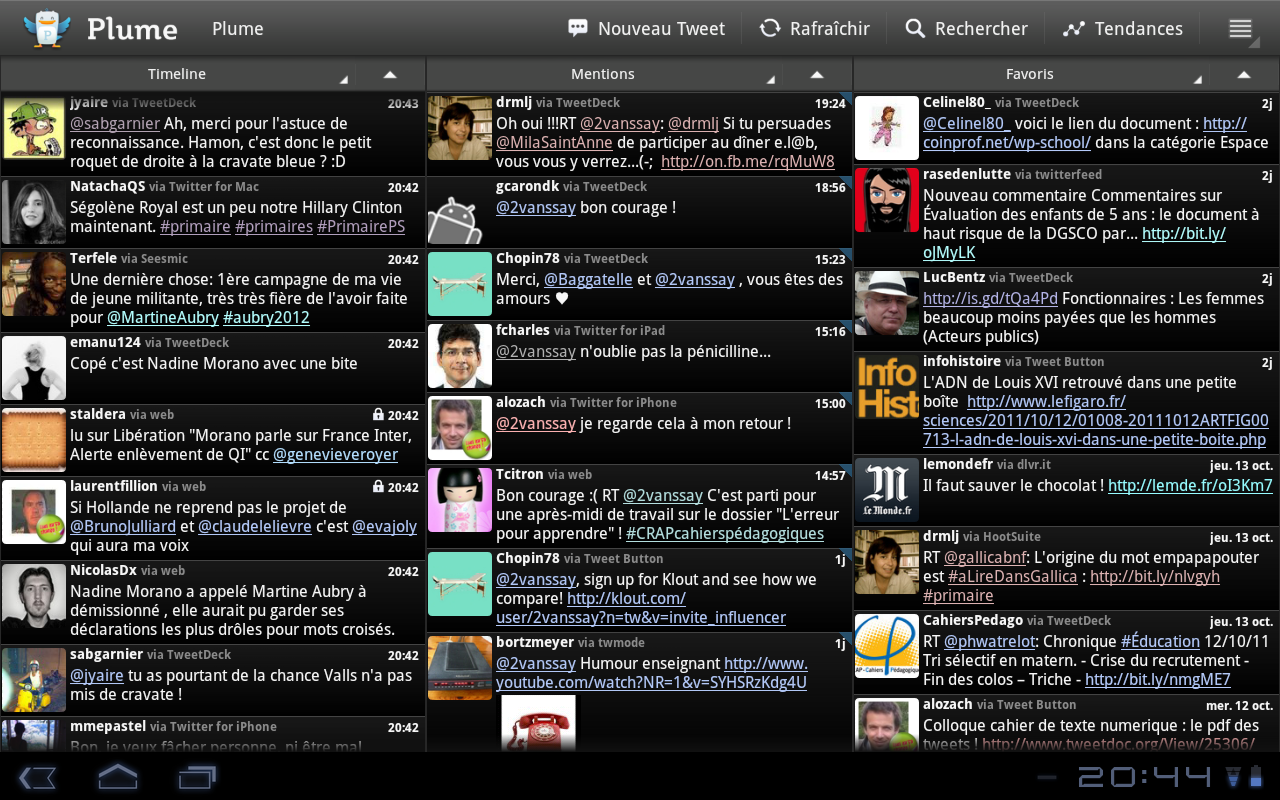This screenshot has height=800, width=1280.
Task: Open infohistoire's Info Hist logo
Action: point(887,387)
